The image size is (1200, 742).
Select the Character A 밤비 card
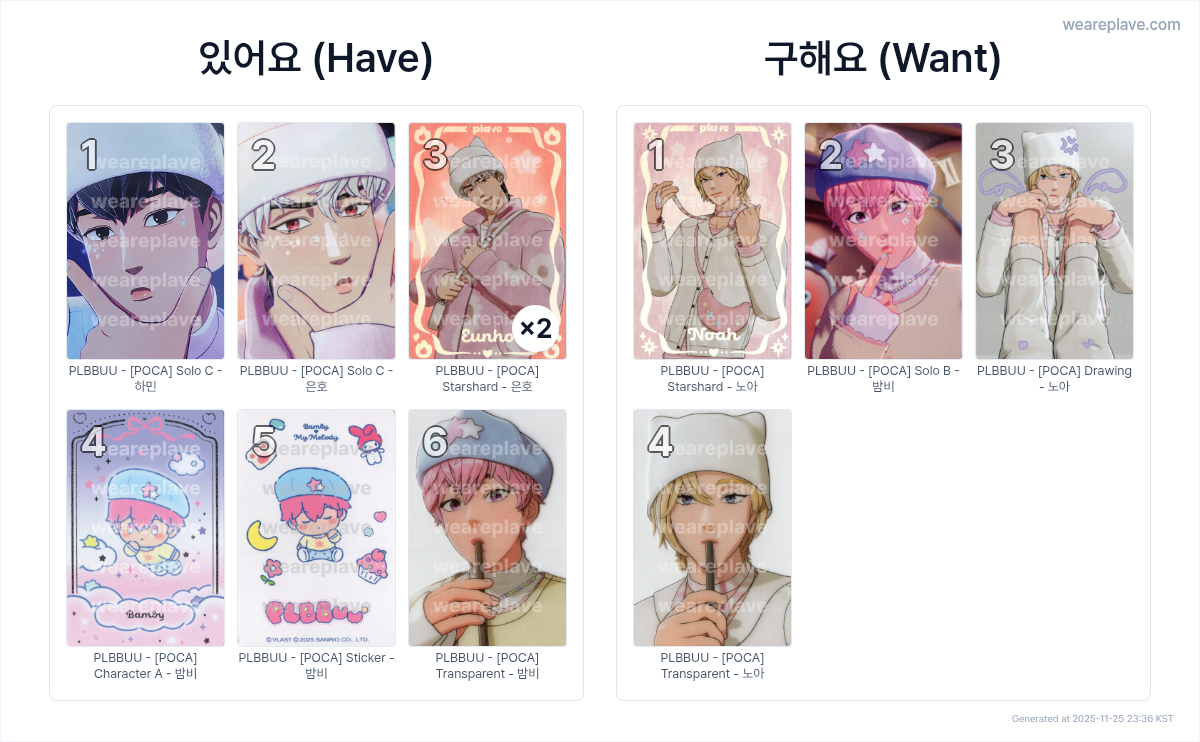146,528
